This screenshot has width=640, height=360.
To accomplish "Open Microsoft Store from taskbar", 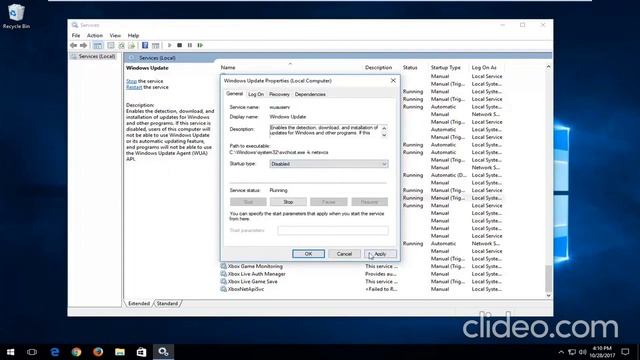I will [x=141, y=352].
